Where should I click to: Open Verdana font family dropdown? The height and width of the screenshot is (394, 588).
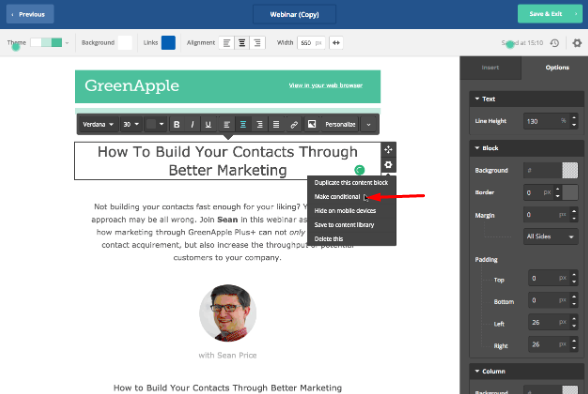98,124
